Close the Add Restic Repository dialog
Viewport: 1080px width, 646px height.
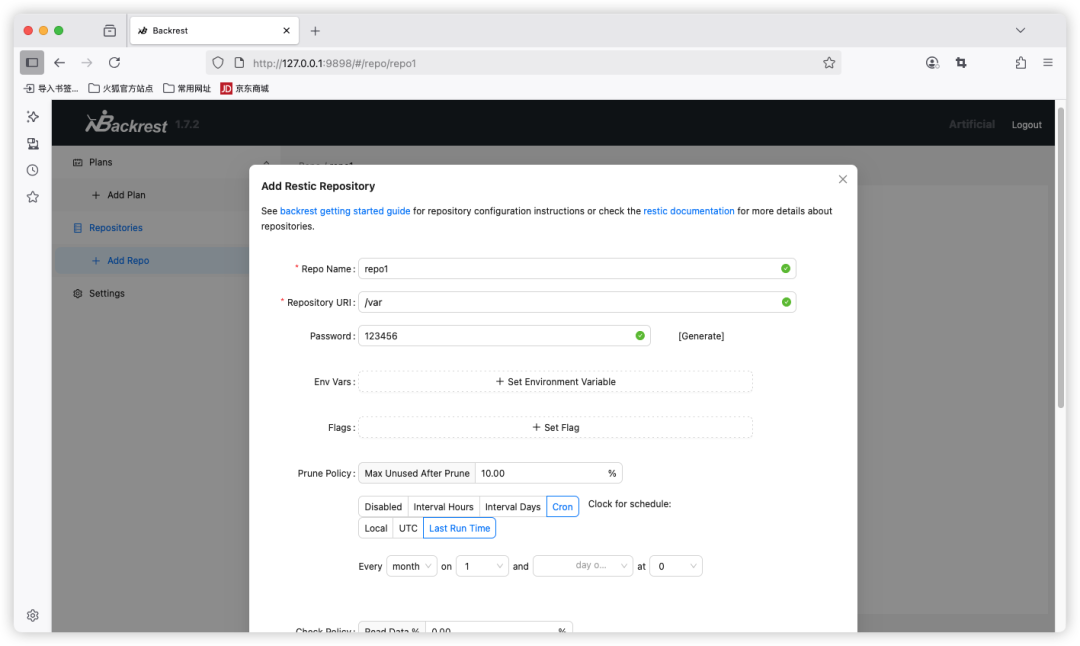[x=842, y=179]
